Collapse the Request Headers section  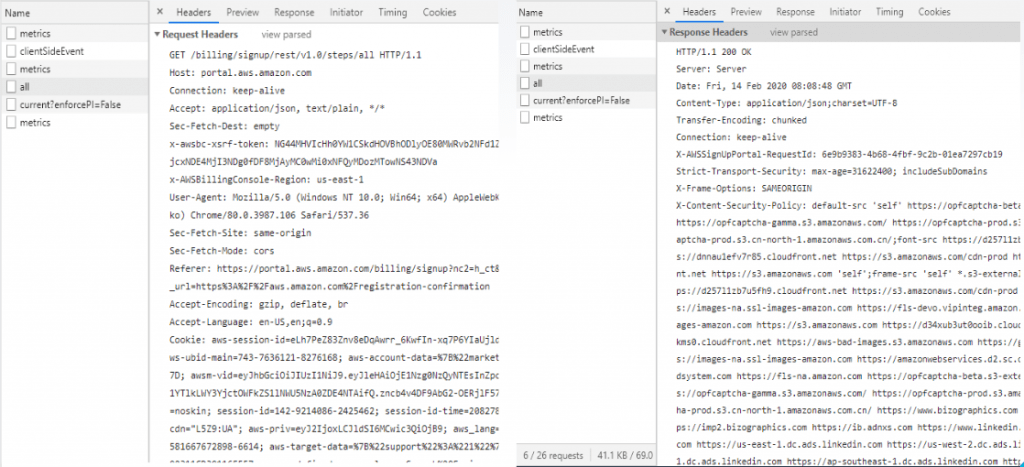point(157,35)
